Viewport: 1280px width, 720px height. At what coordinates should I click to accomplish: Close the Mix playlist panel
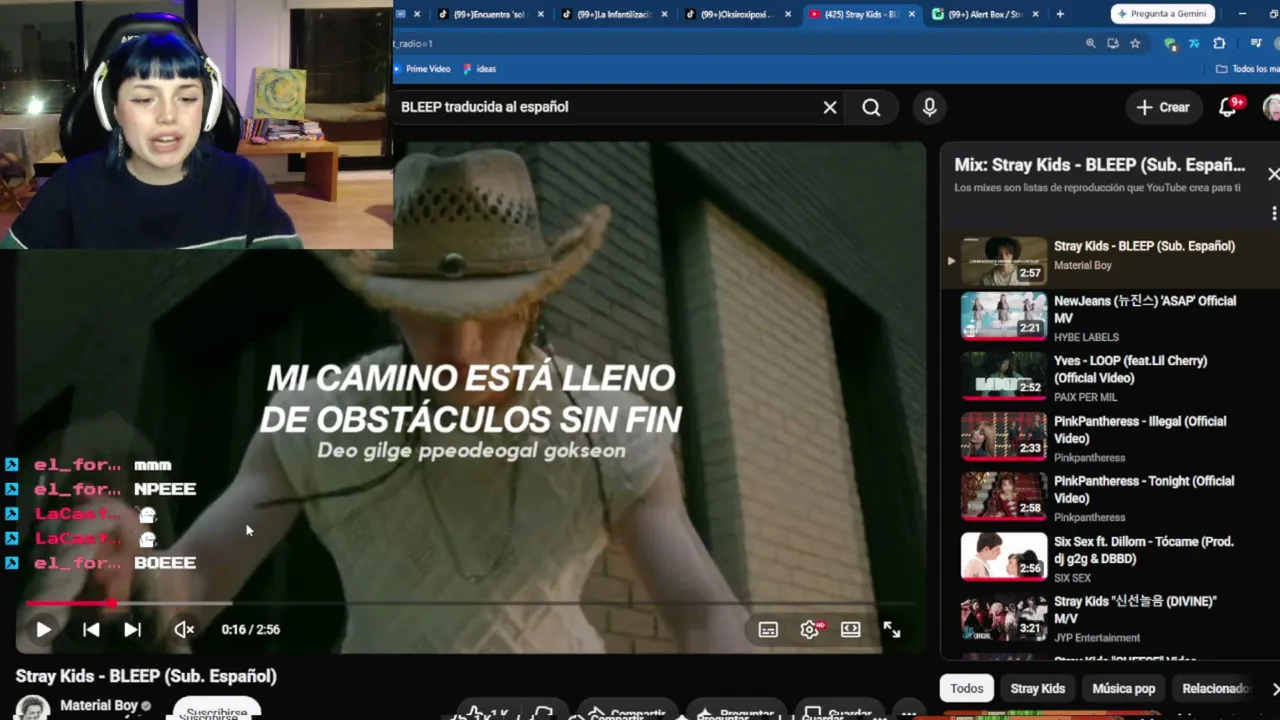pyautogui.click(x=1273, y=174)
